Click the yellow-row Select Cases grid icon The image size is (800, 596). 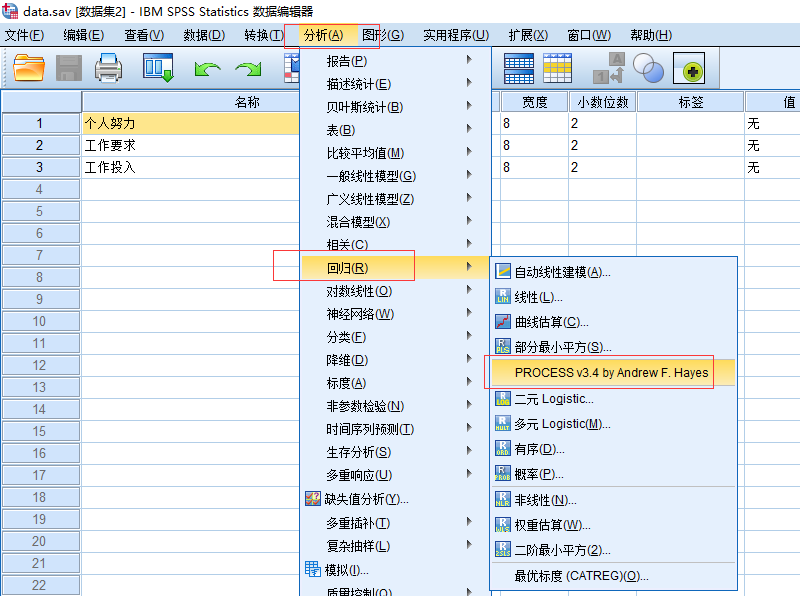(x=558, y=68)
